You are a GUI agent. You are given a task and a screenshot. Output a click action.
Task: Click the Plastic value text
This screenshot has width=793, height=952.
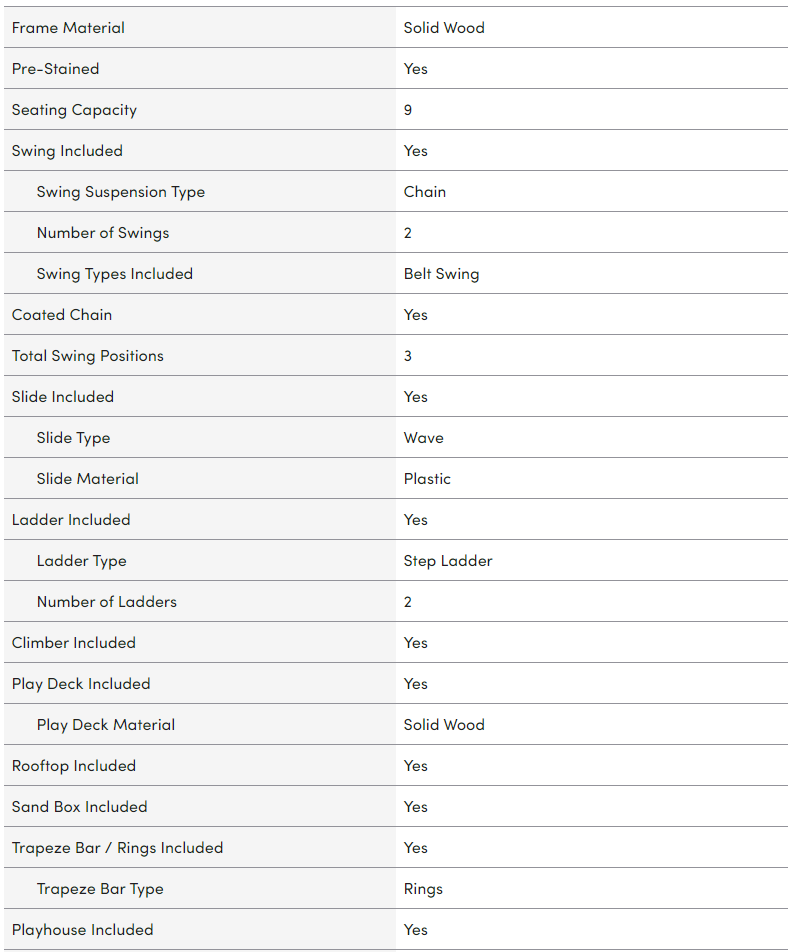coord(427,479)
